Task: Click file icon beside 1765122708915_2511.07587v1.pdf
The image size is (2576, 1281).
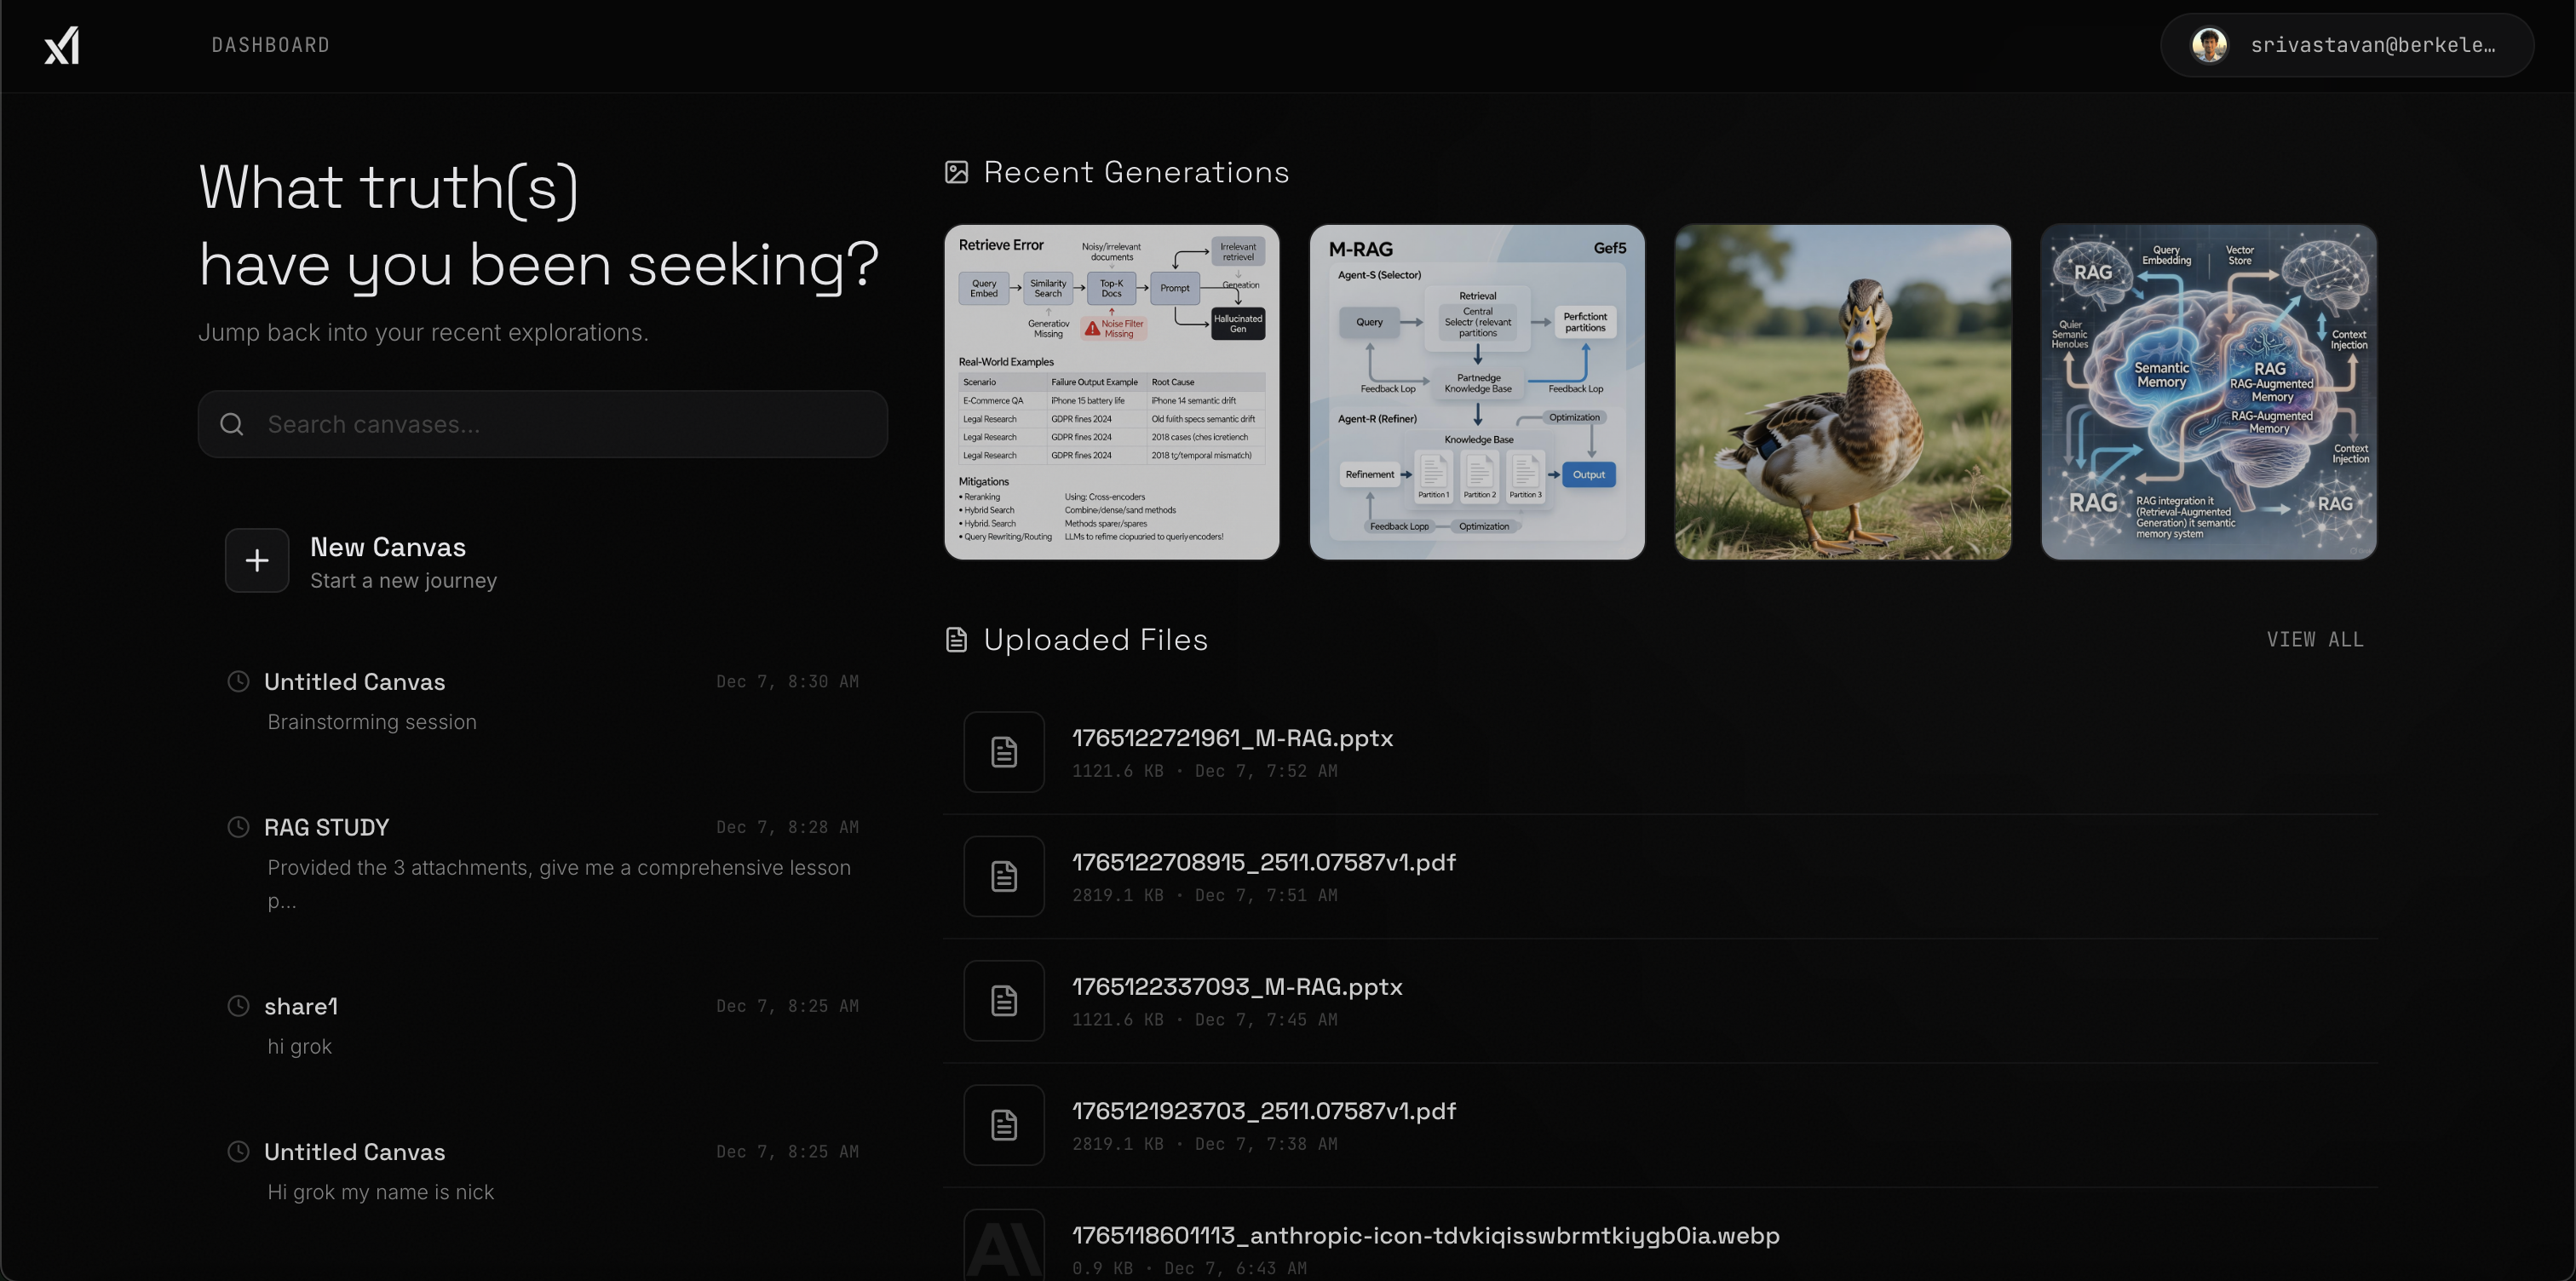Action: [1004, 876]
